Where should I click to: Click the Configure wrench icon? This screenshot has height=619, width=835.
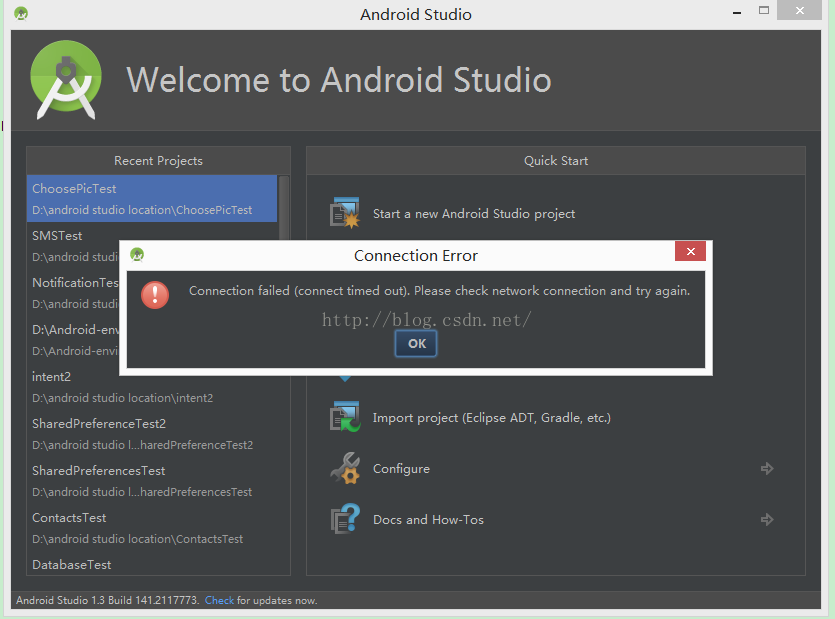[345, 468]
